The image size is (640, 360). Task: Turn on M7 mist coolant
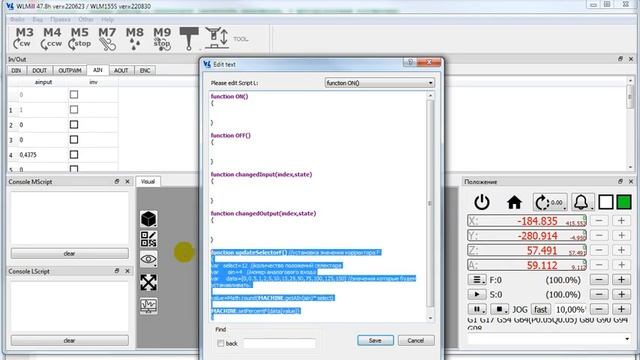(x=107, y=38)
